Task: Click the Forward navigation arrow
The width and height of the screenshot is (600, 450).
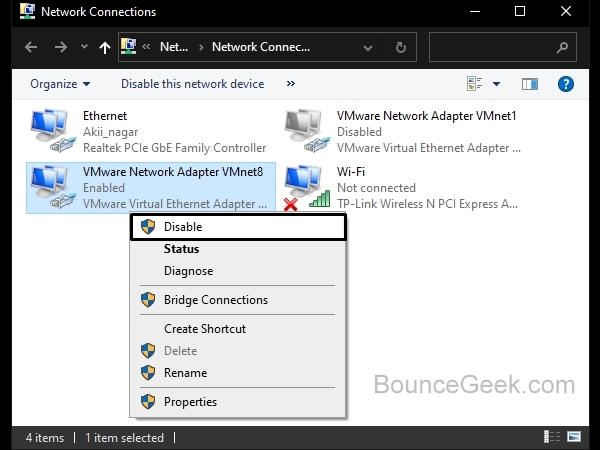Action: (x=60, y=47)
